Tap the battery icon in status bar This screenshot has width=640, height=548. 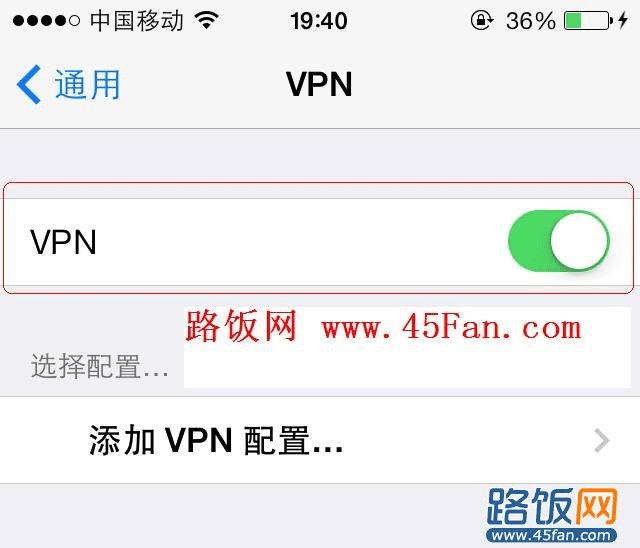click(589, 20)
